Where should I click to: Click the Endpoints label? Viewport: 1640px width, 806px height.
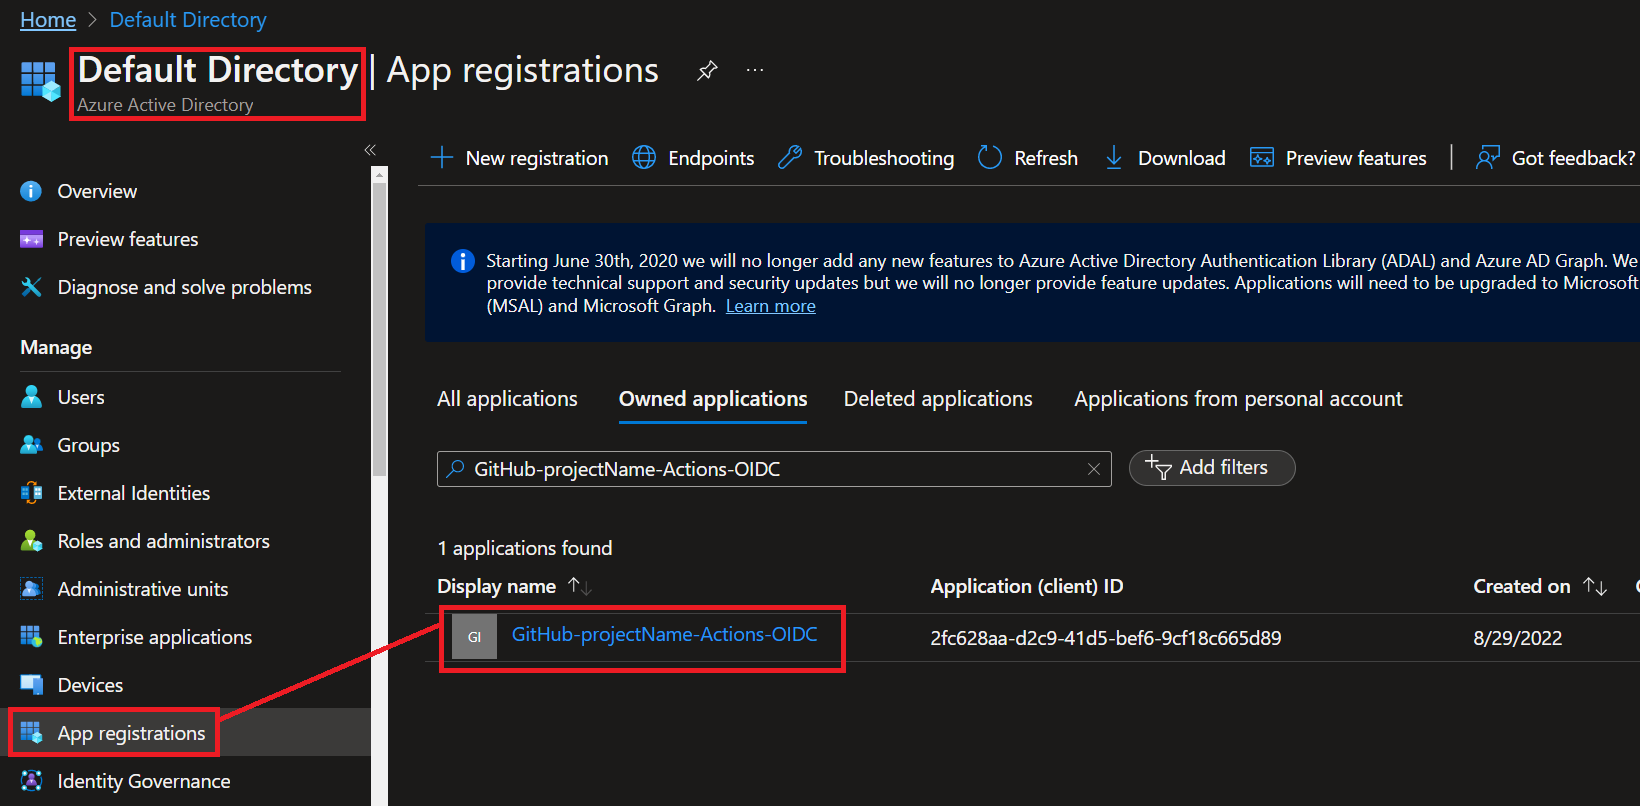click(711, 158)
